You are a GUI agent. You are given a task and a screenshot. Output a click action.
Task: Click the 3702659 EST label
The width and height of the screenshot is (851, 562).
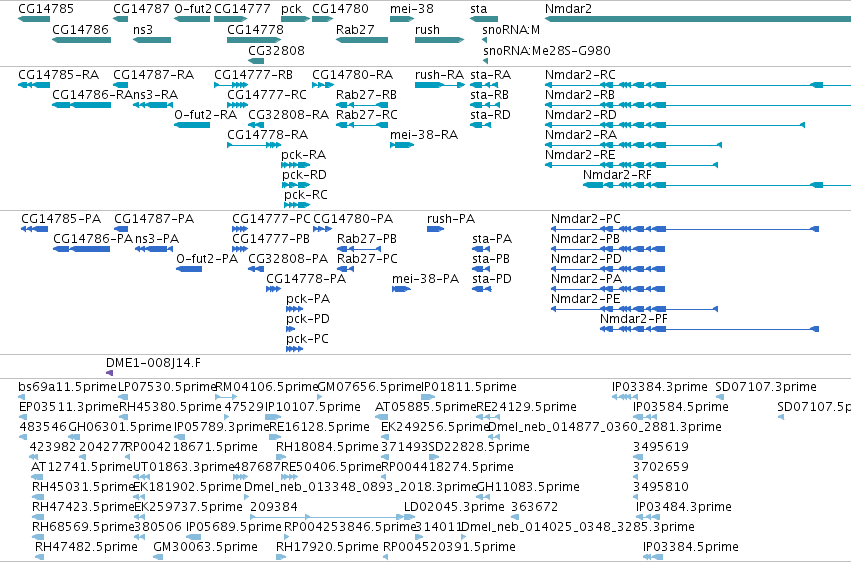click(x=661, y=468)
